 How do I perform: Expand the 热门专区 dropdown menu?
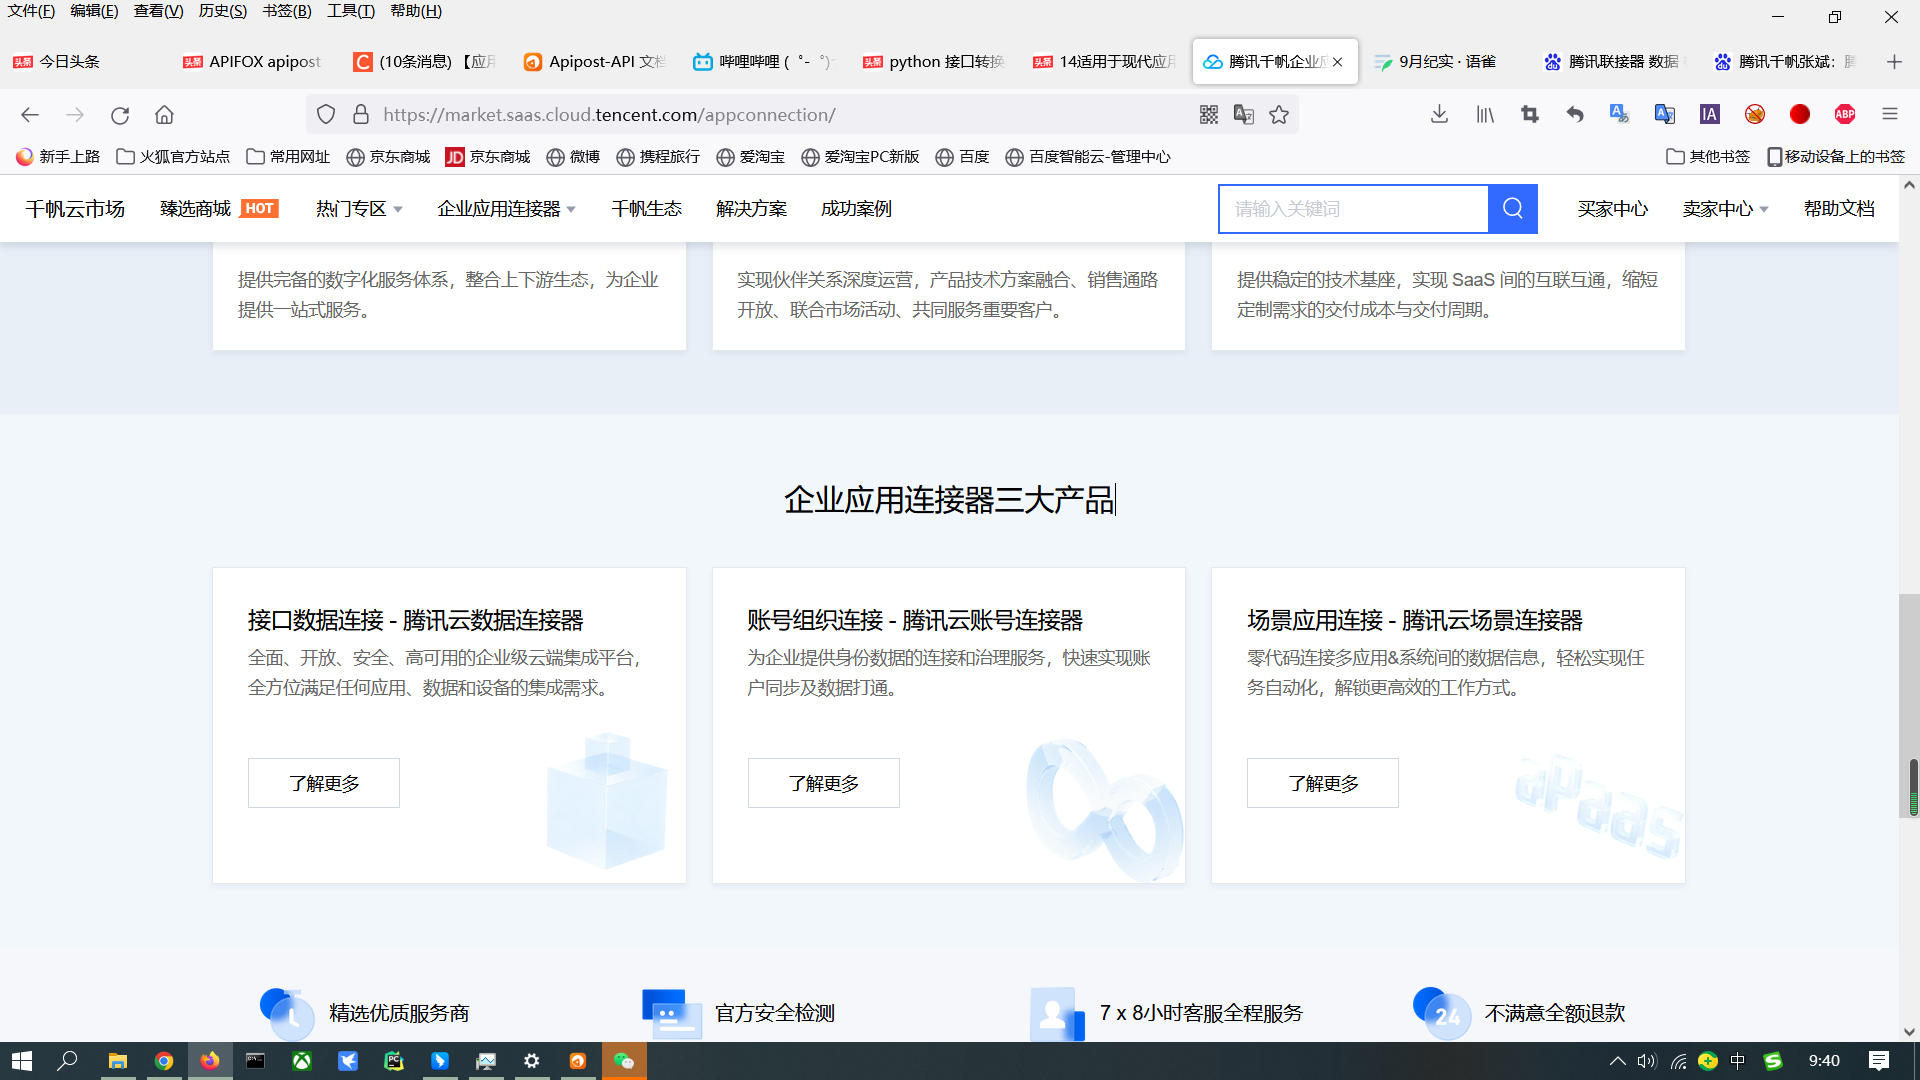click(359, 209)
